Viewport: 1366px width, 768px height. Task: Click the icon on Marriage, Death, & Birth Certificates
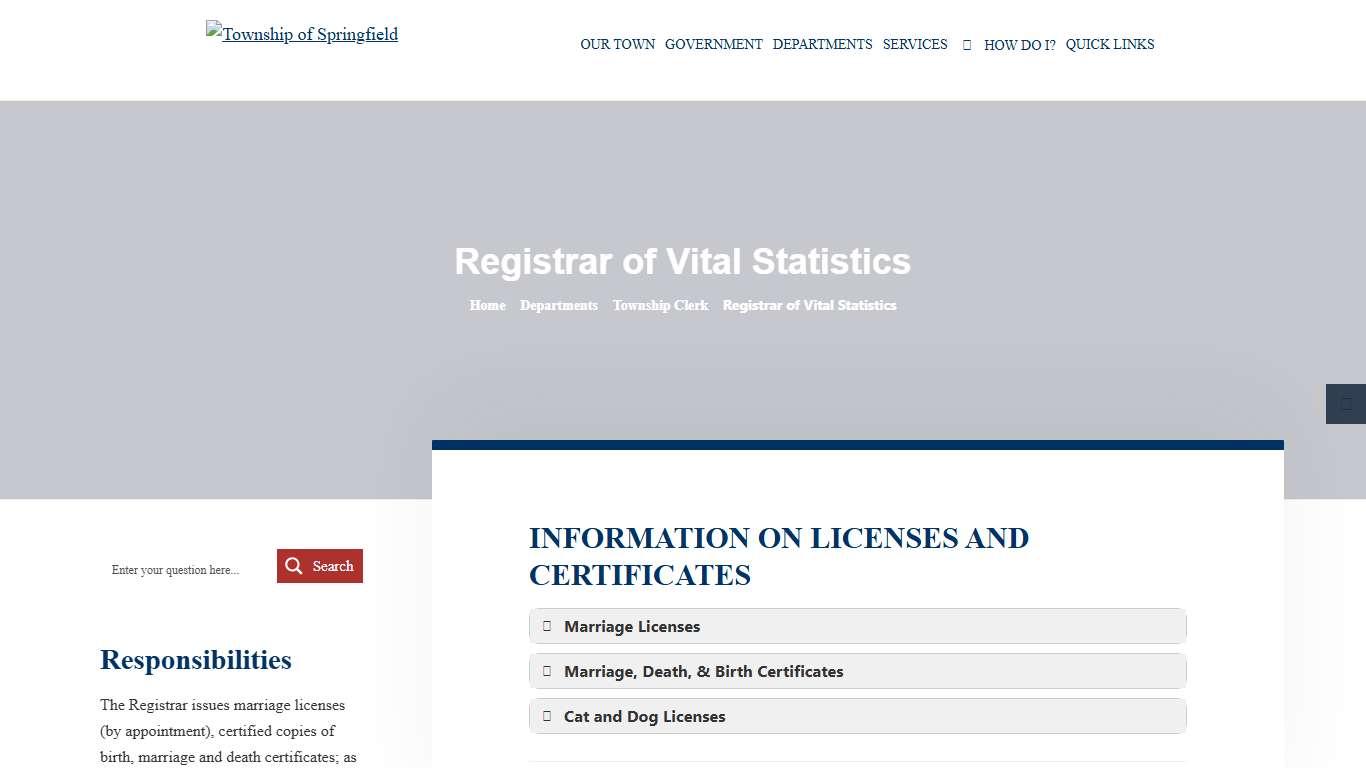(x=547, y=671)
